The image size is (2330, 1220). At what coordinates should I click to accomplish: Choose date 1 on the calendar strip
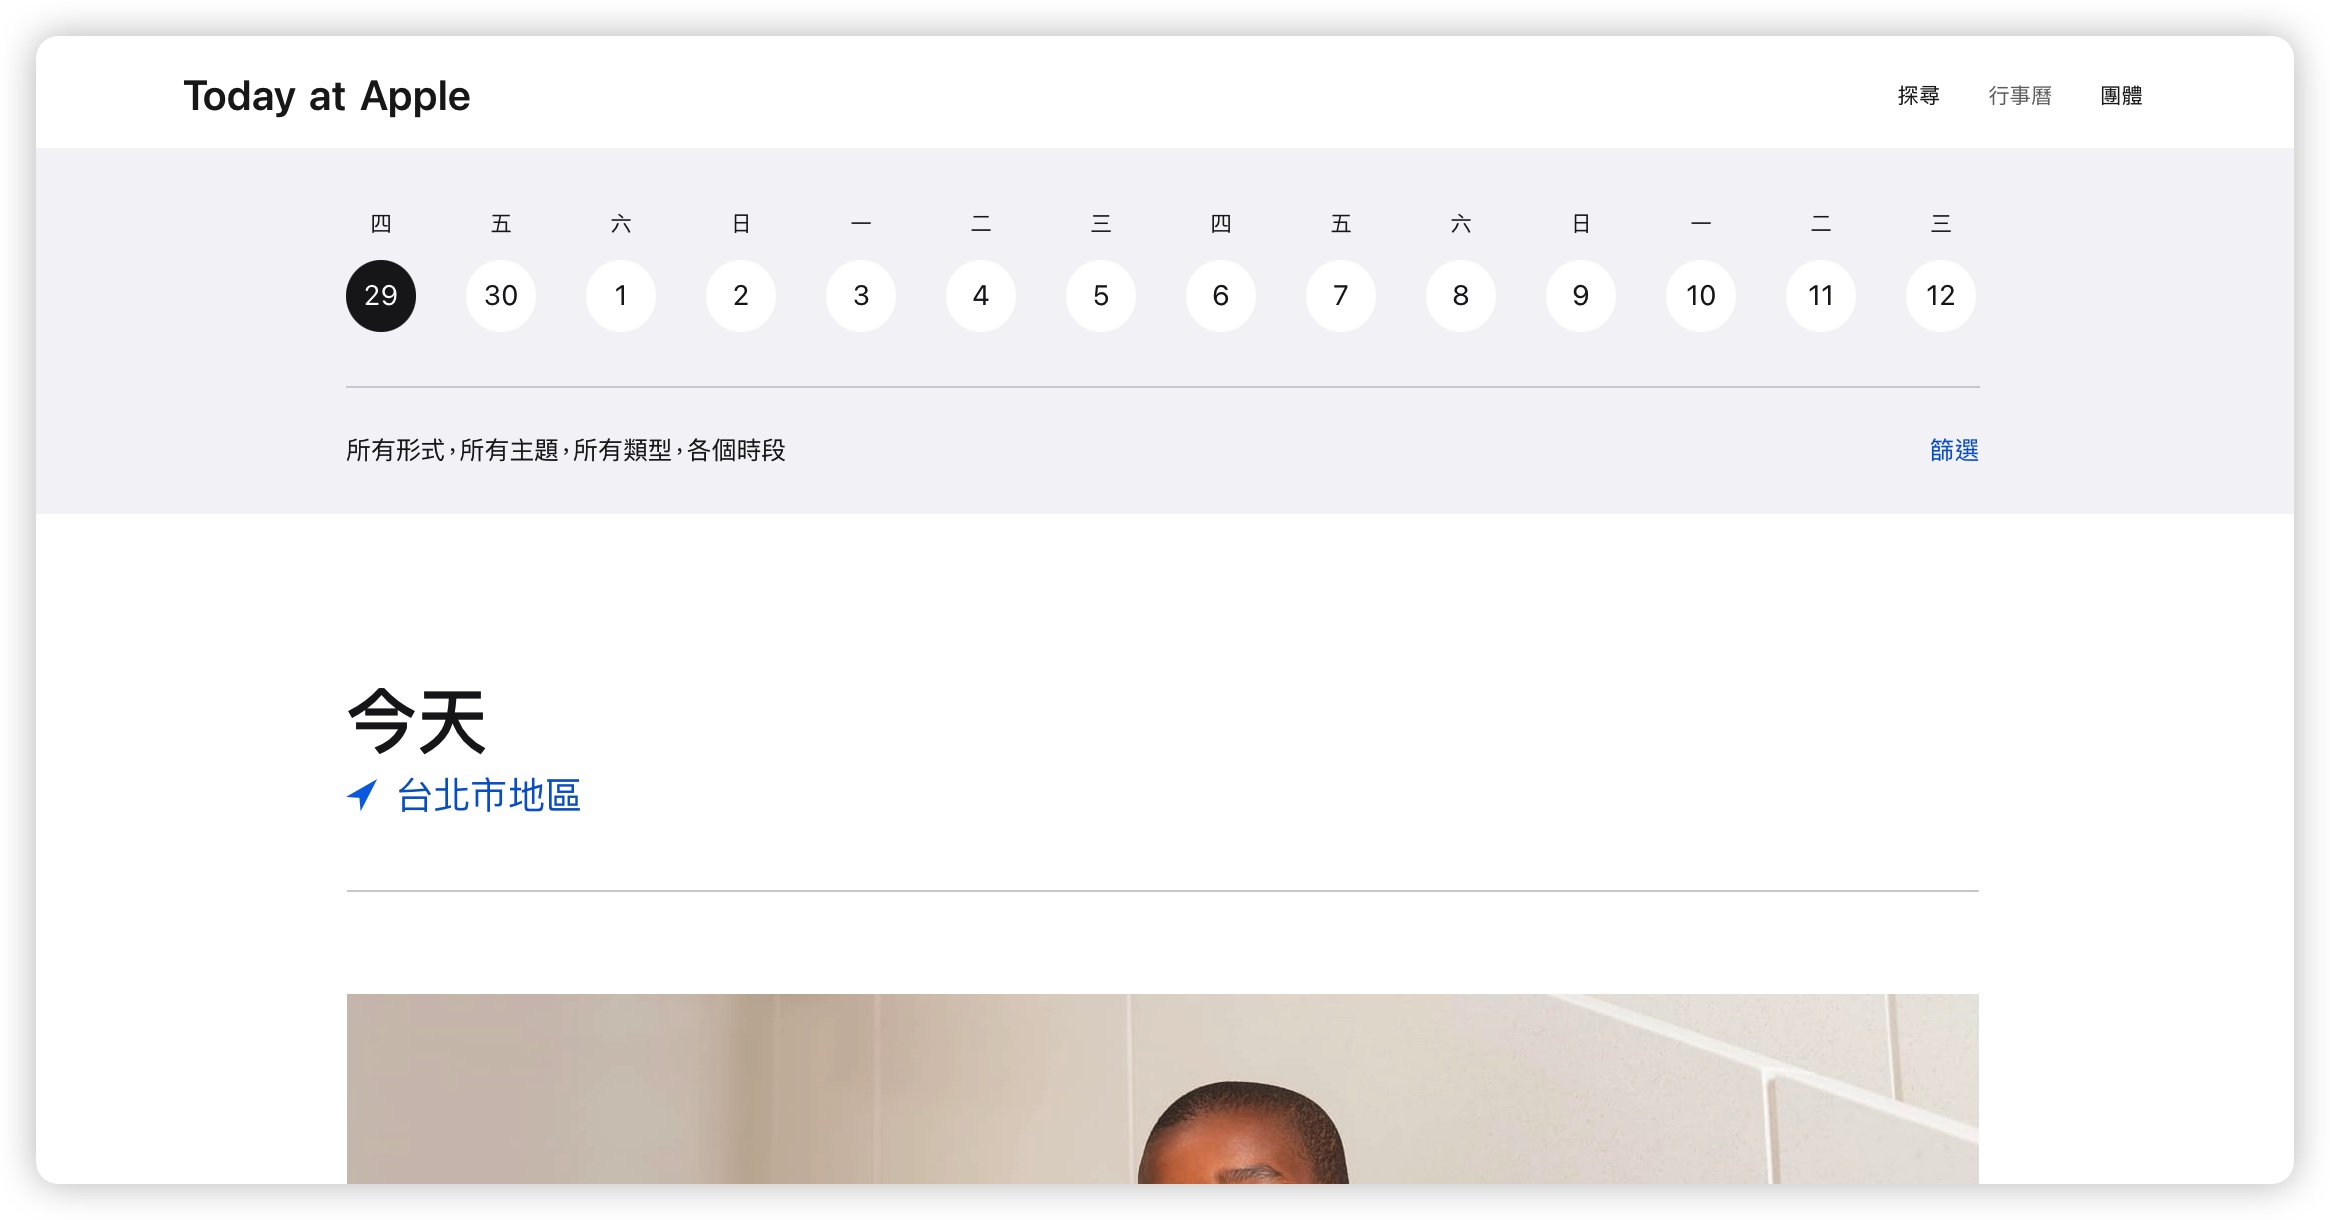(621, 296)
